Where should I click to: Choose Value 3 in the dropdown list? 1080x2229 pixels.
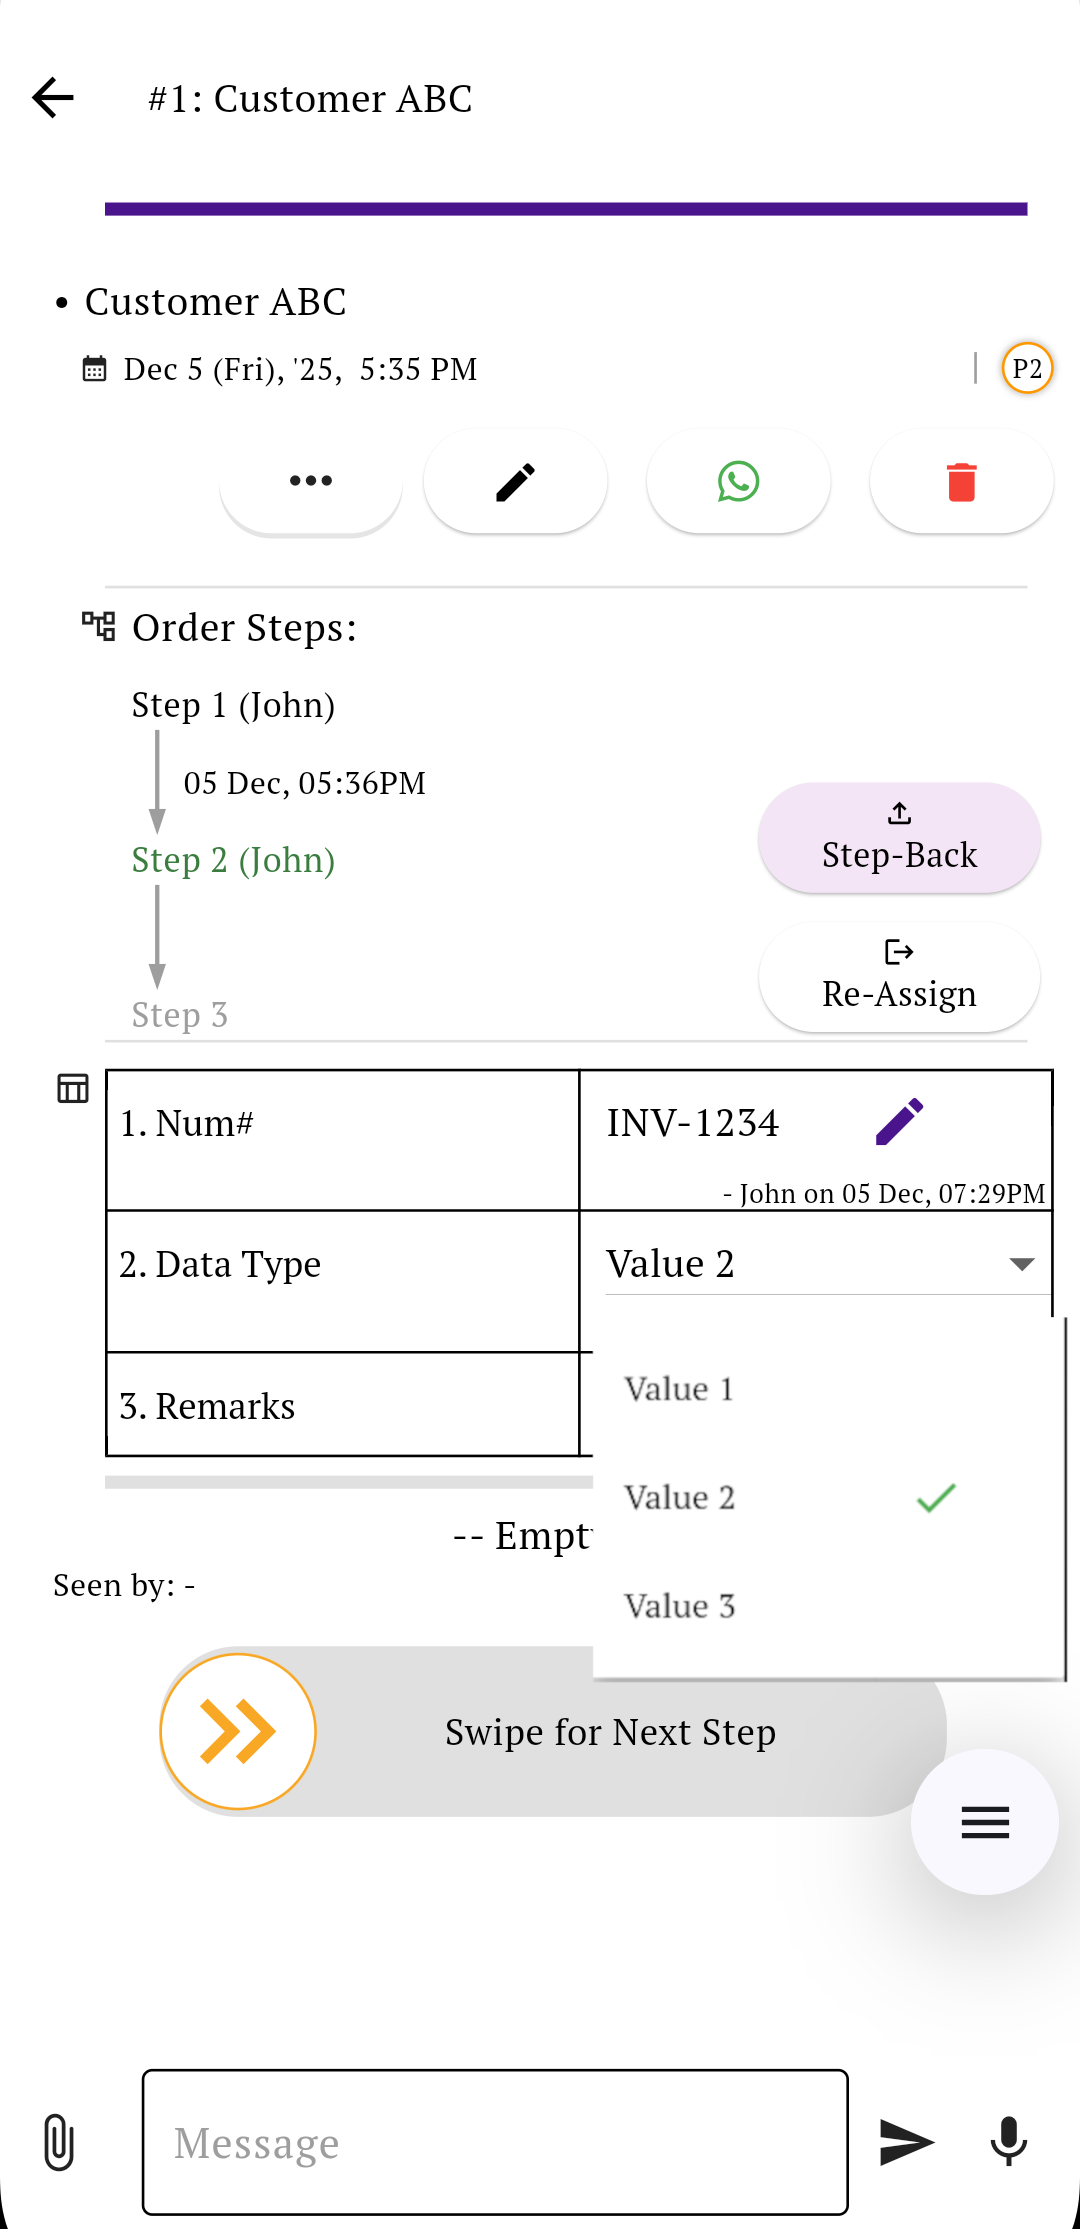680,1606
